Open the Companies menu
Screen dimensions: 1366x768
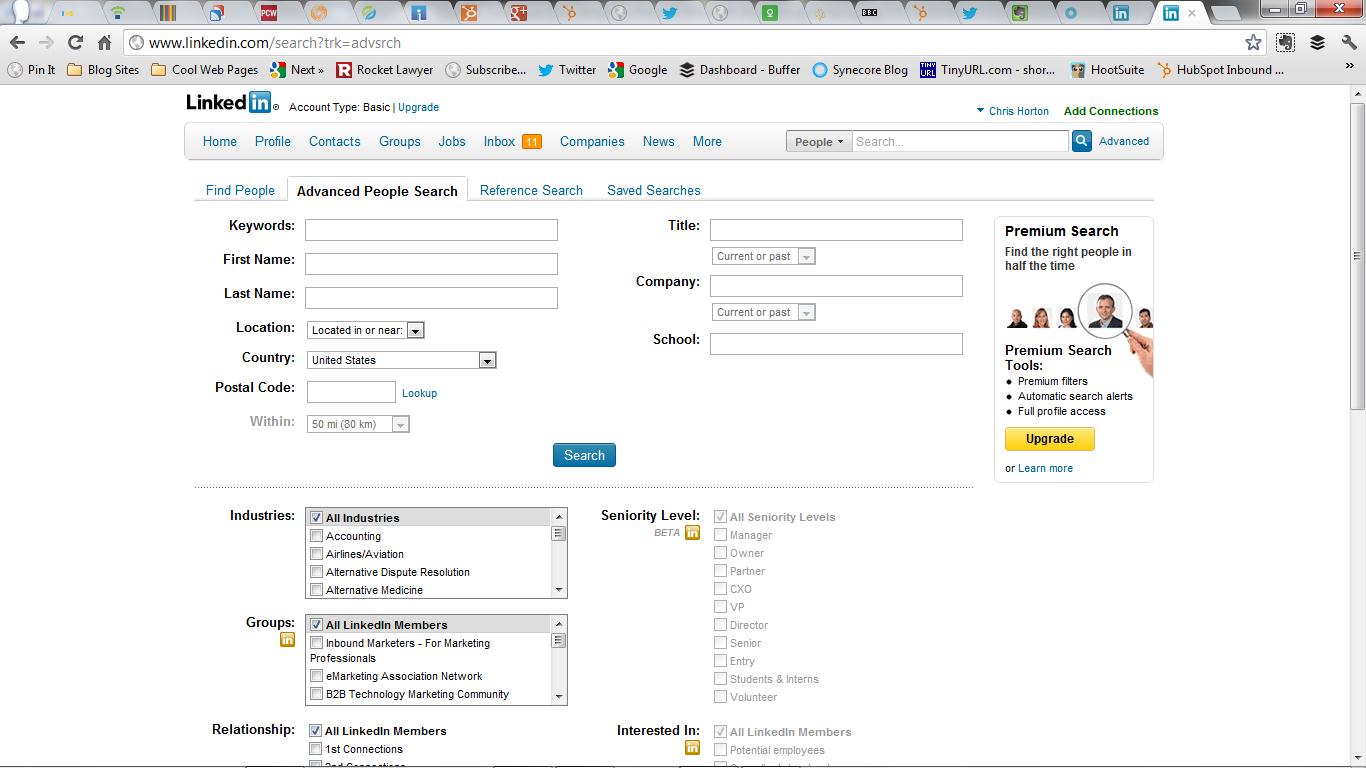(x=592, y=141)
